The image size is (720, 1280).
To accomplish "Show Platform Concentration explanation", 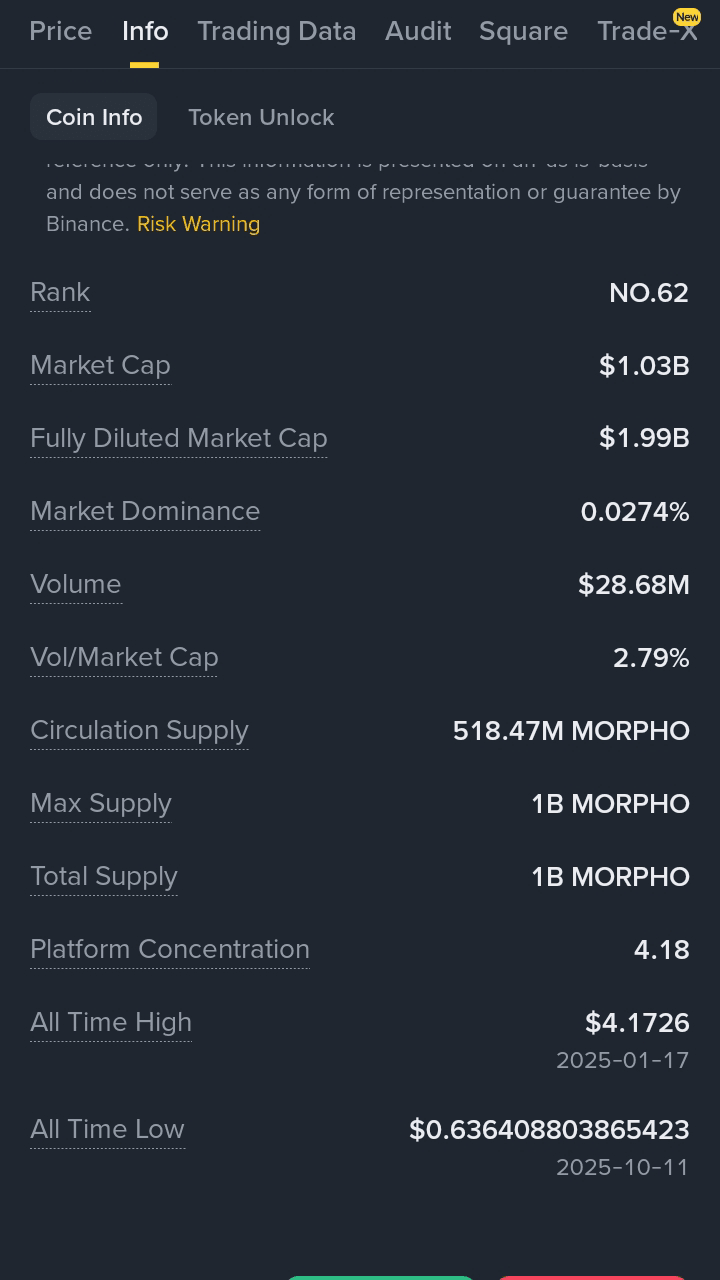I will pos(170,949).
